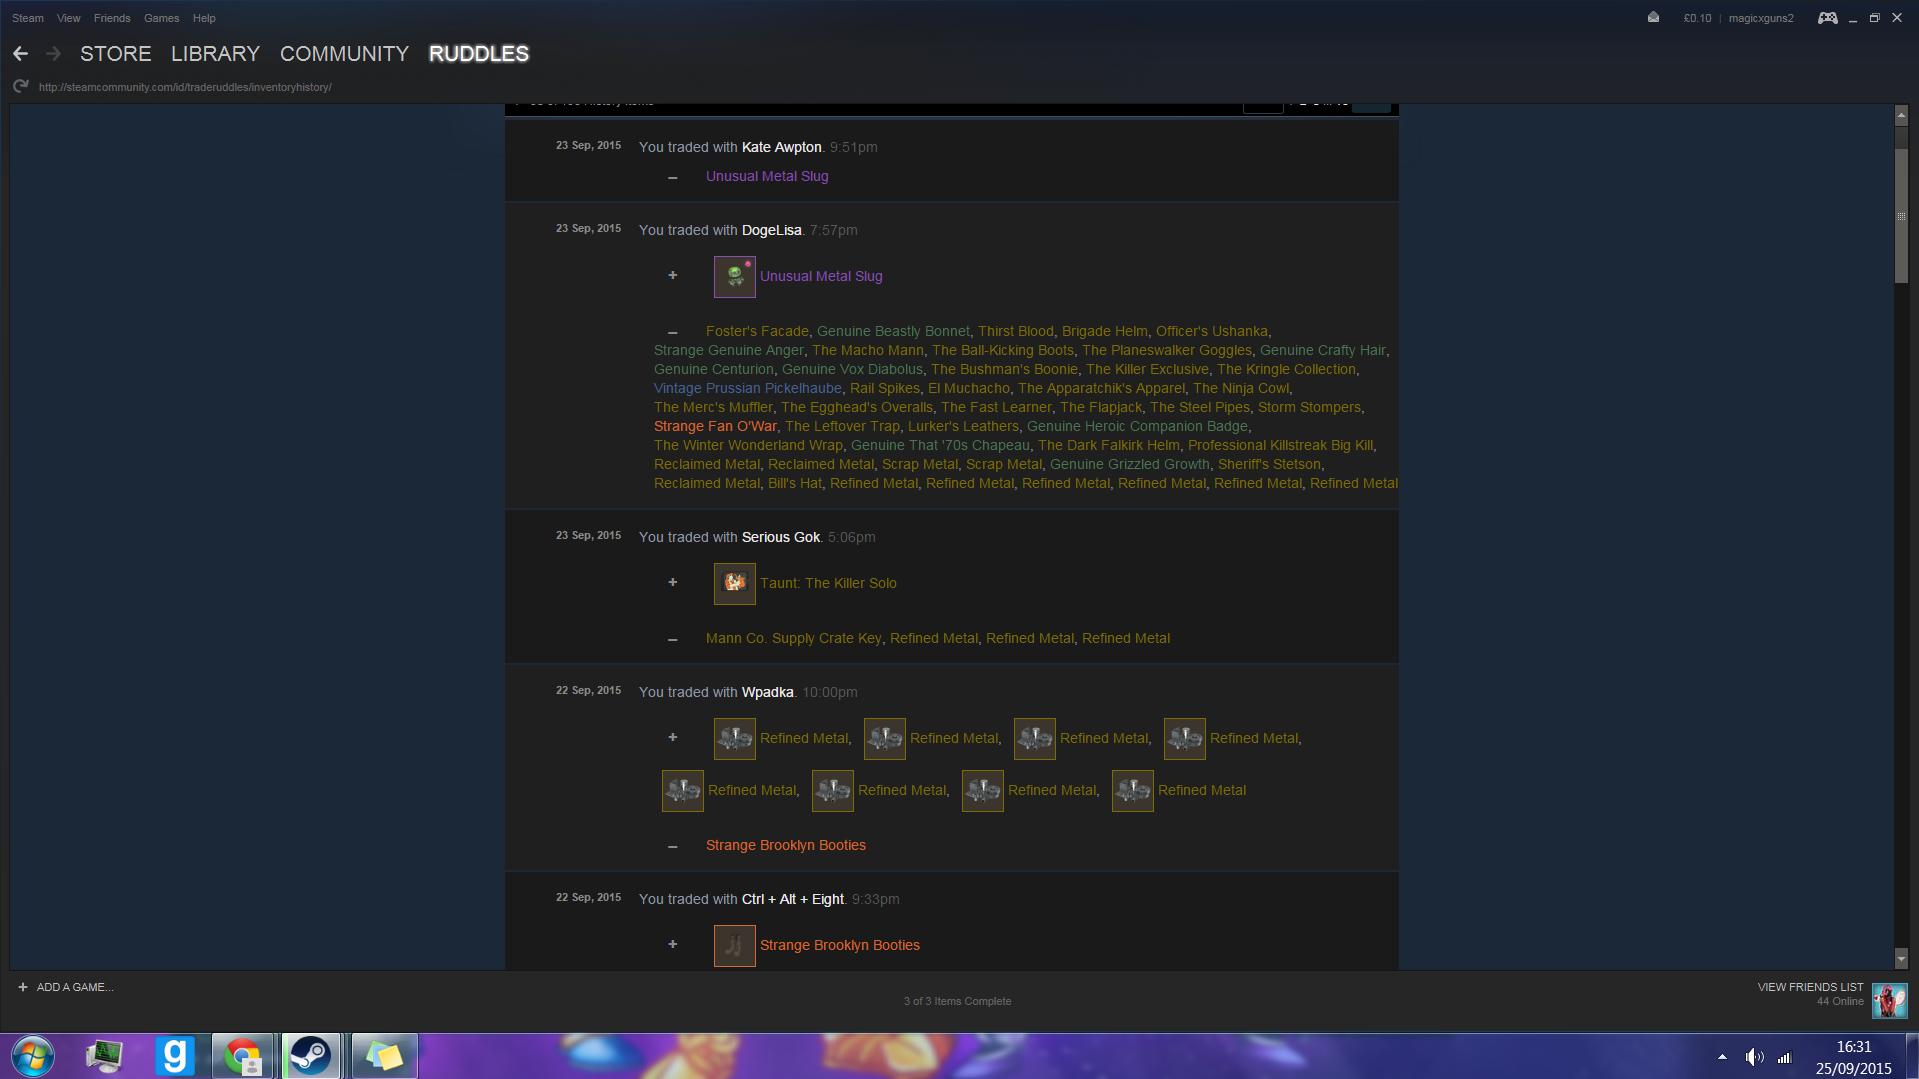Open the magicxguns2 account dropdown

1760,18
